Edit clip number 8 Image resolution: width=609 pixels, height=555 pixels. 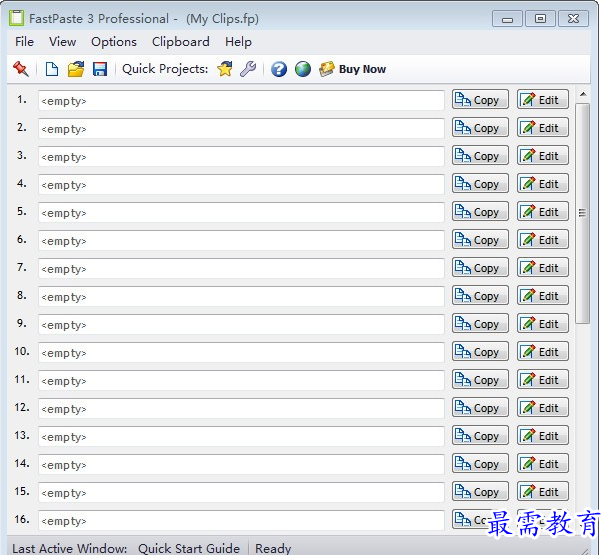point(543,295)
